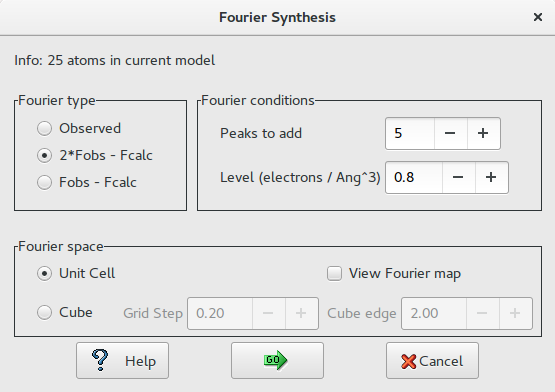Click the Cube edge value field
This screenshot has height=392, width=555.
434,313
